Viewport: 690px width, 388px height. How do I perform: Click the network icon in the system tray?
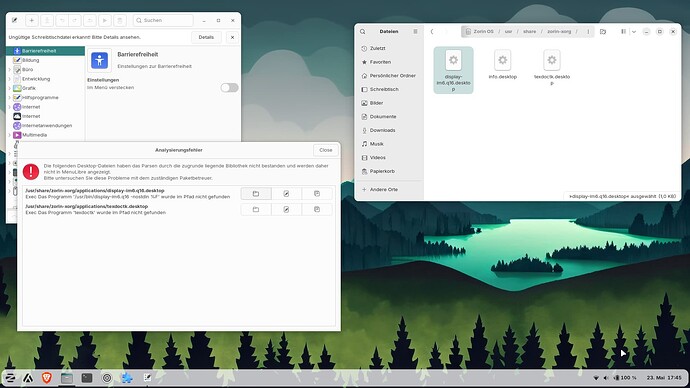[596, 378]
